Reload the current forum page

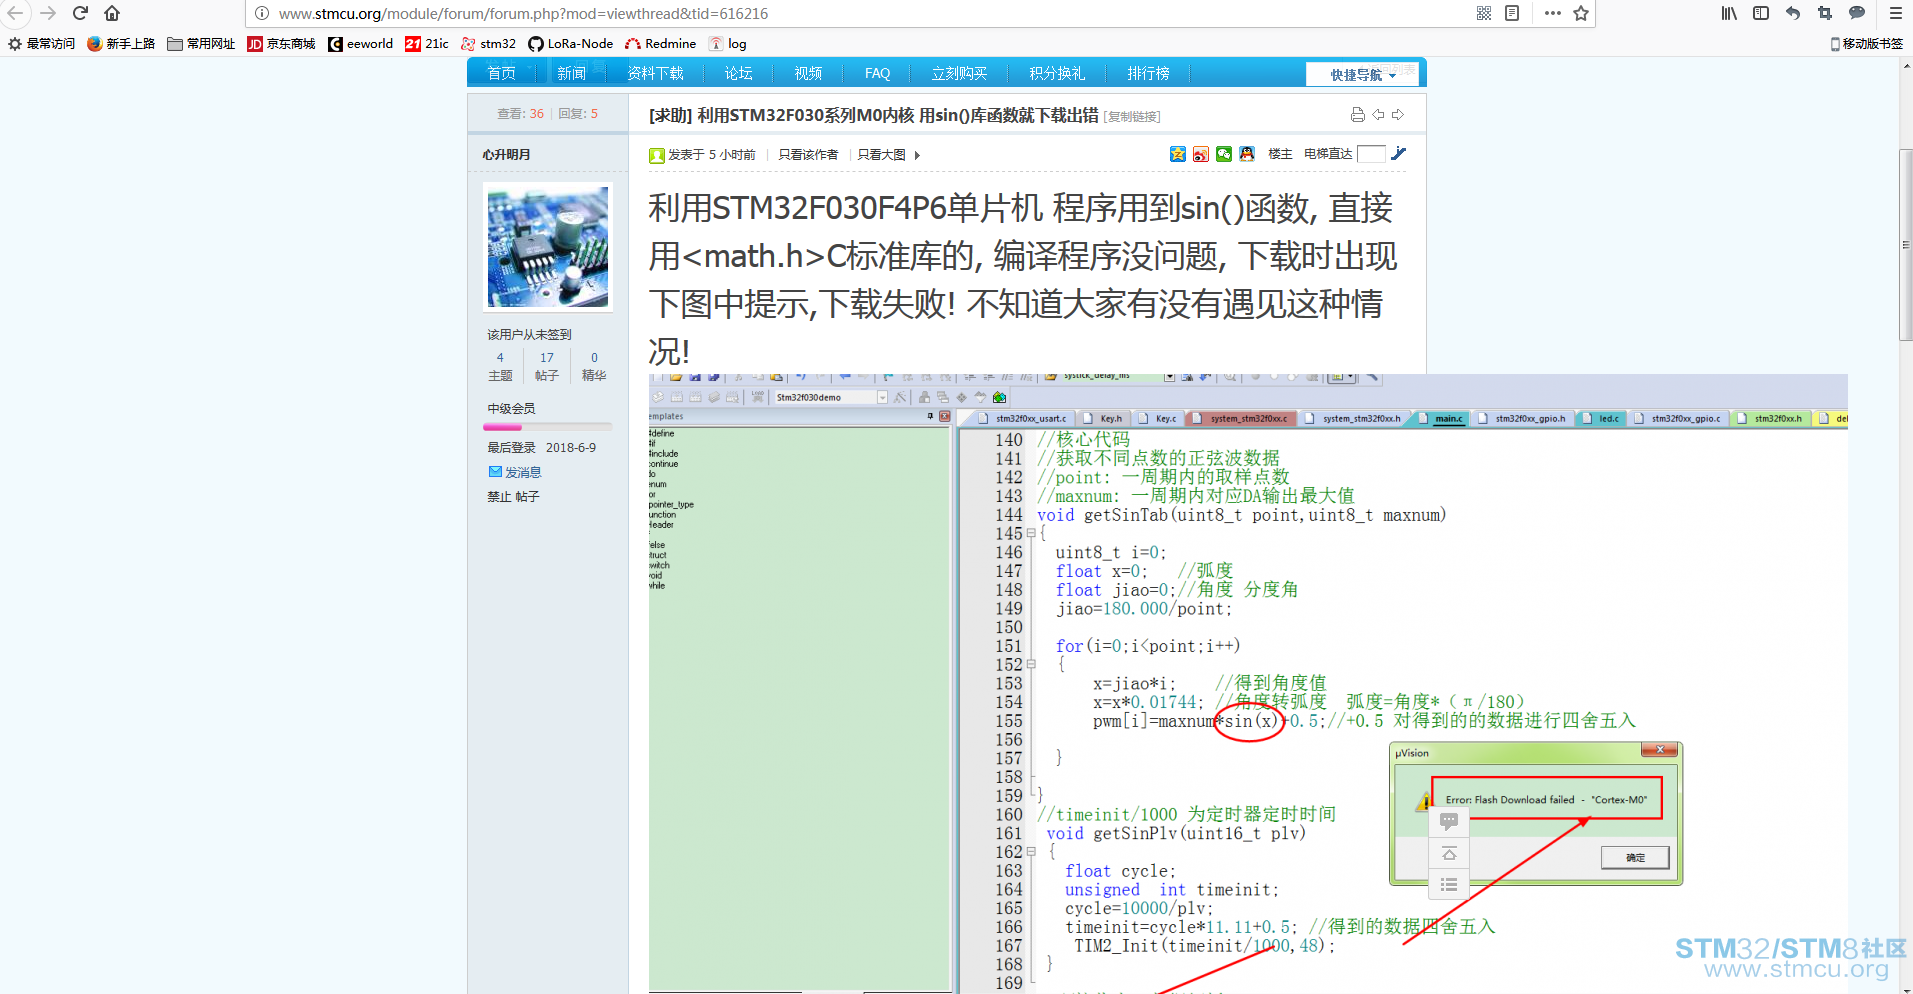coord(81,13)
